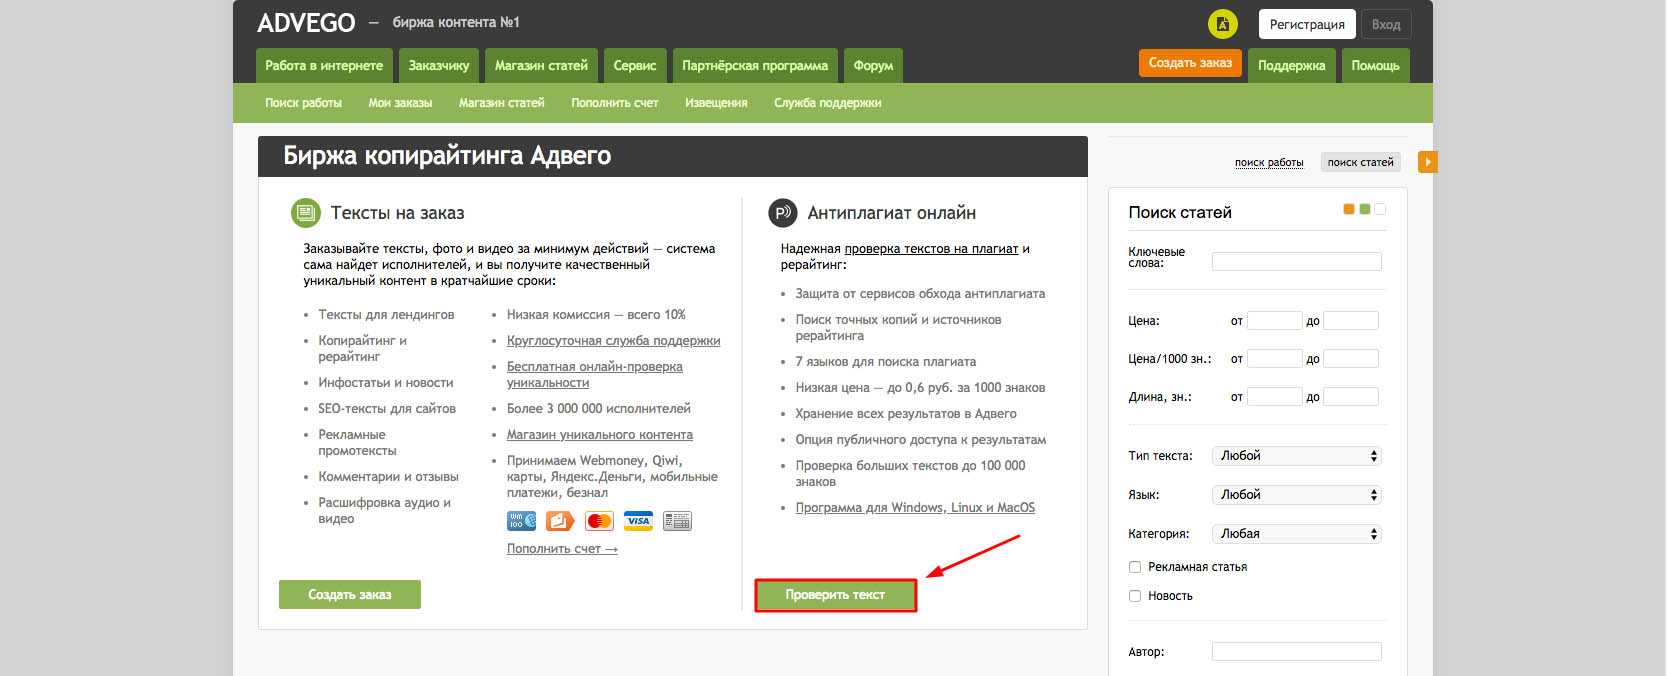Screen dimensions: 1667x676
Task: Click the WebMoney payment icon
Action: pos(522,521)
